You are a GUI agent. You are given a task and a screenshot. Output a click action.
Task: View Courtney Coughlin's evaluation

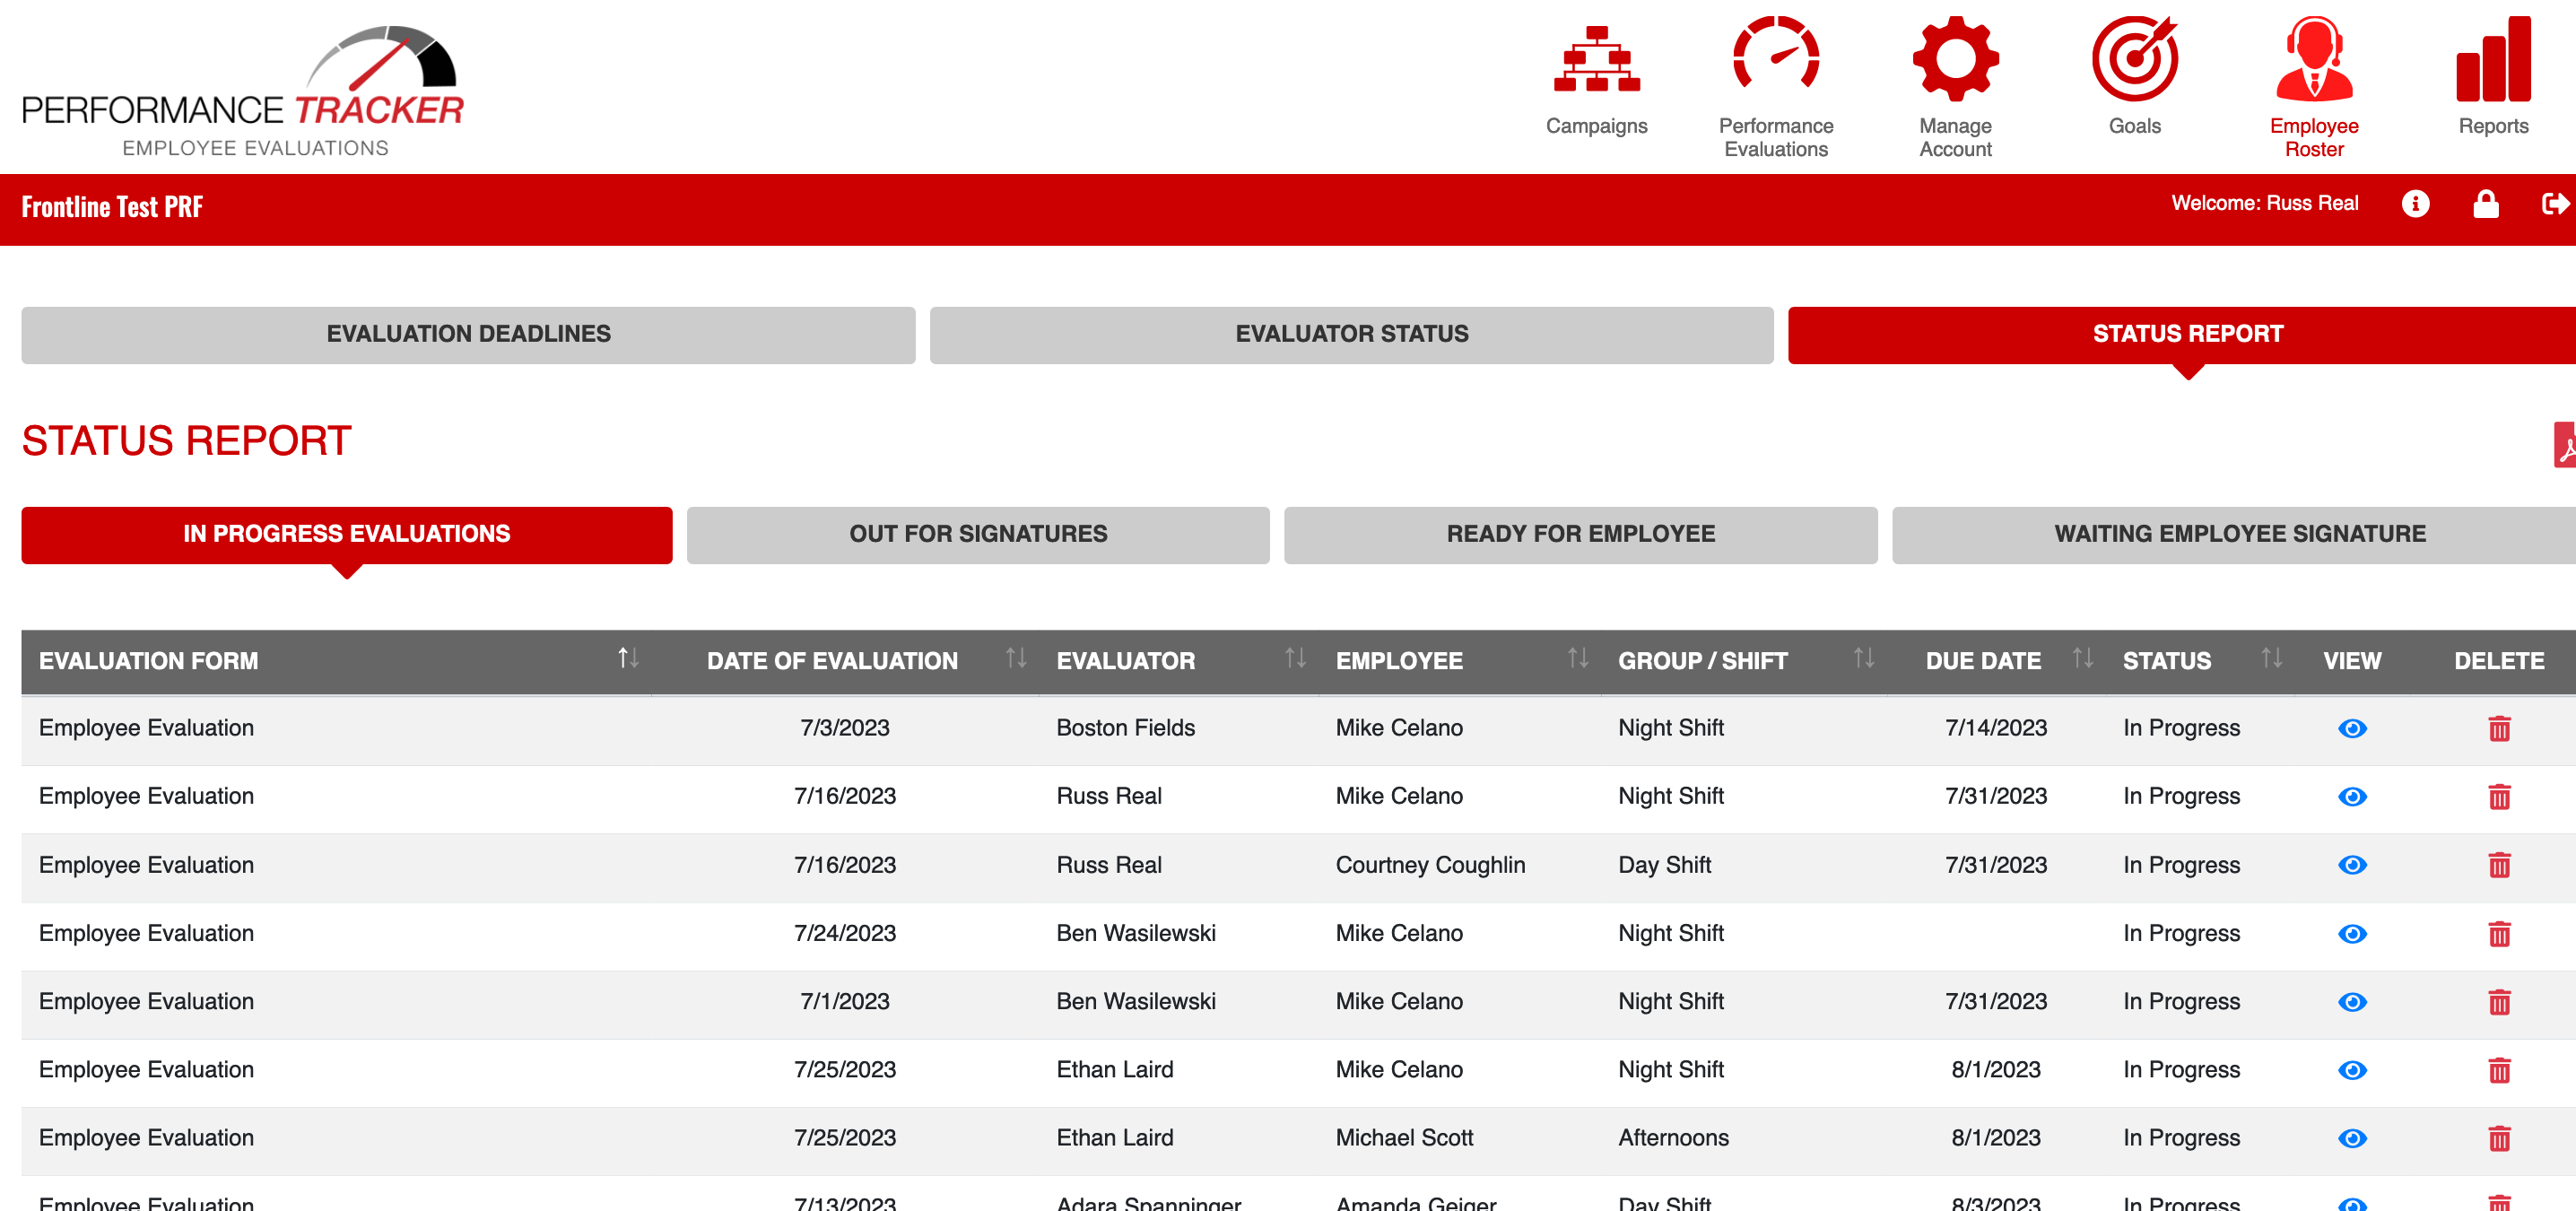pos(2352,865)
